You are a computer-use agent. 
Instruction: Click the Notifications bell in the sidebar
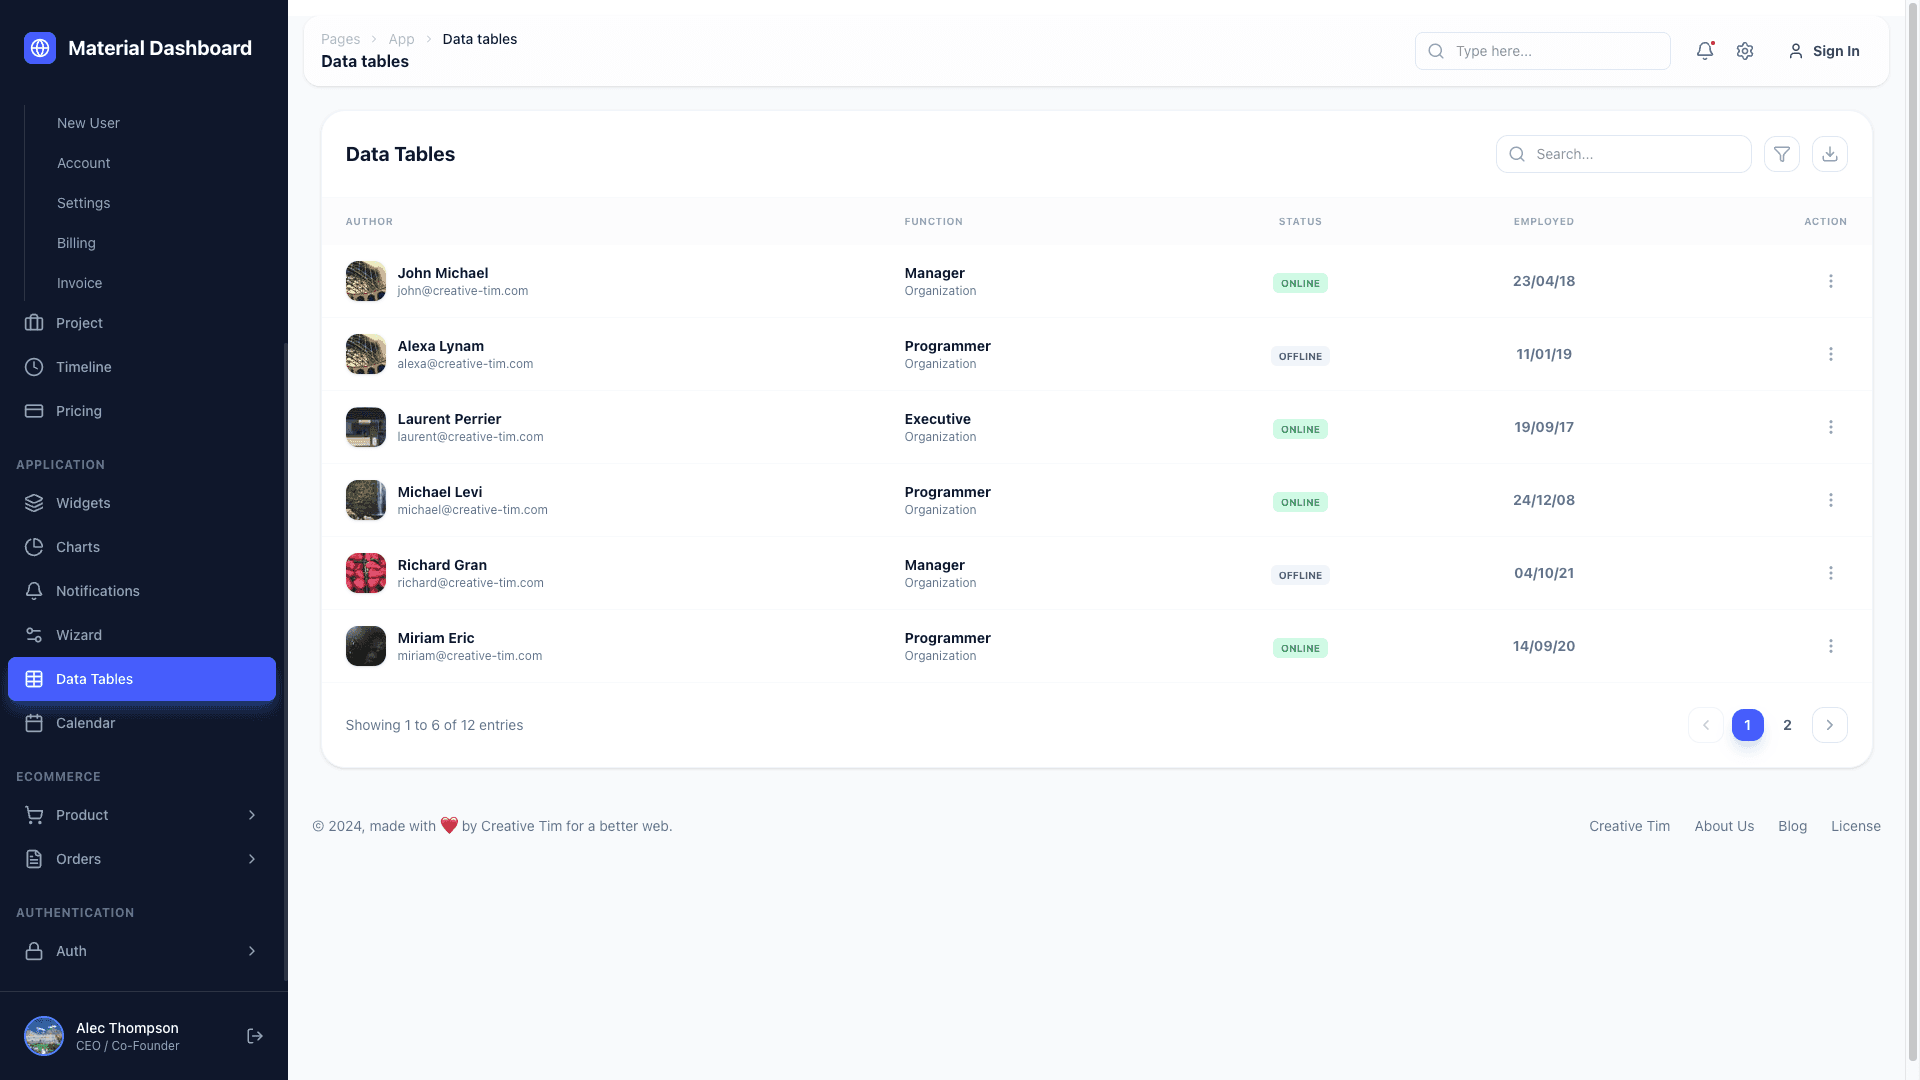pyautogui.click(x=34, y=591)
